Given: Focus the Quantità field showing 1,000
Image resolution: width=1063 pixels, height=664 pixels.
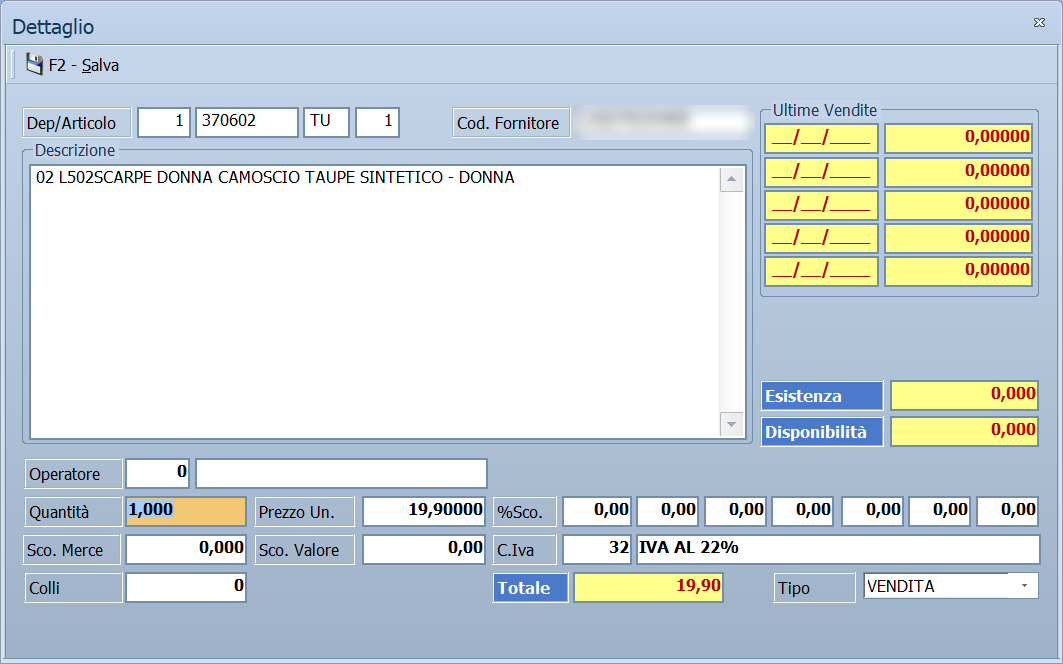Looking at the screenshot, I should 186,511.
